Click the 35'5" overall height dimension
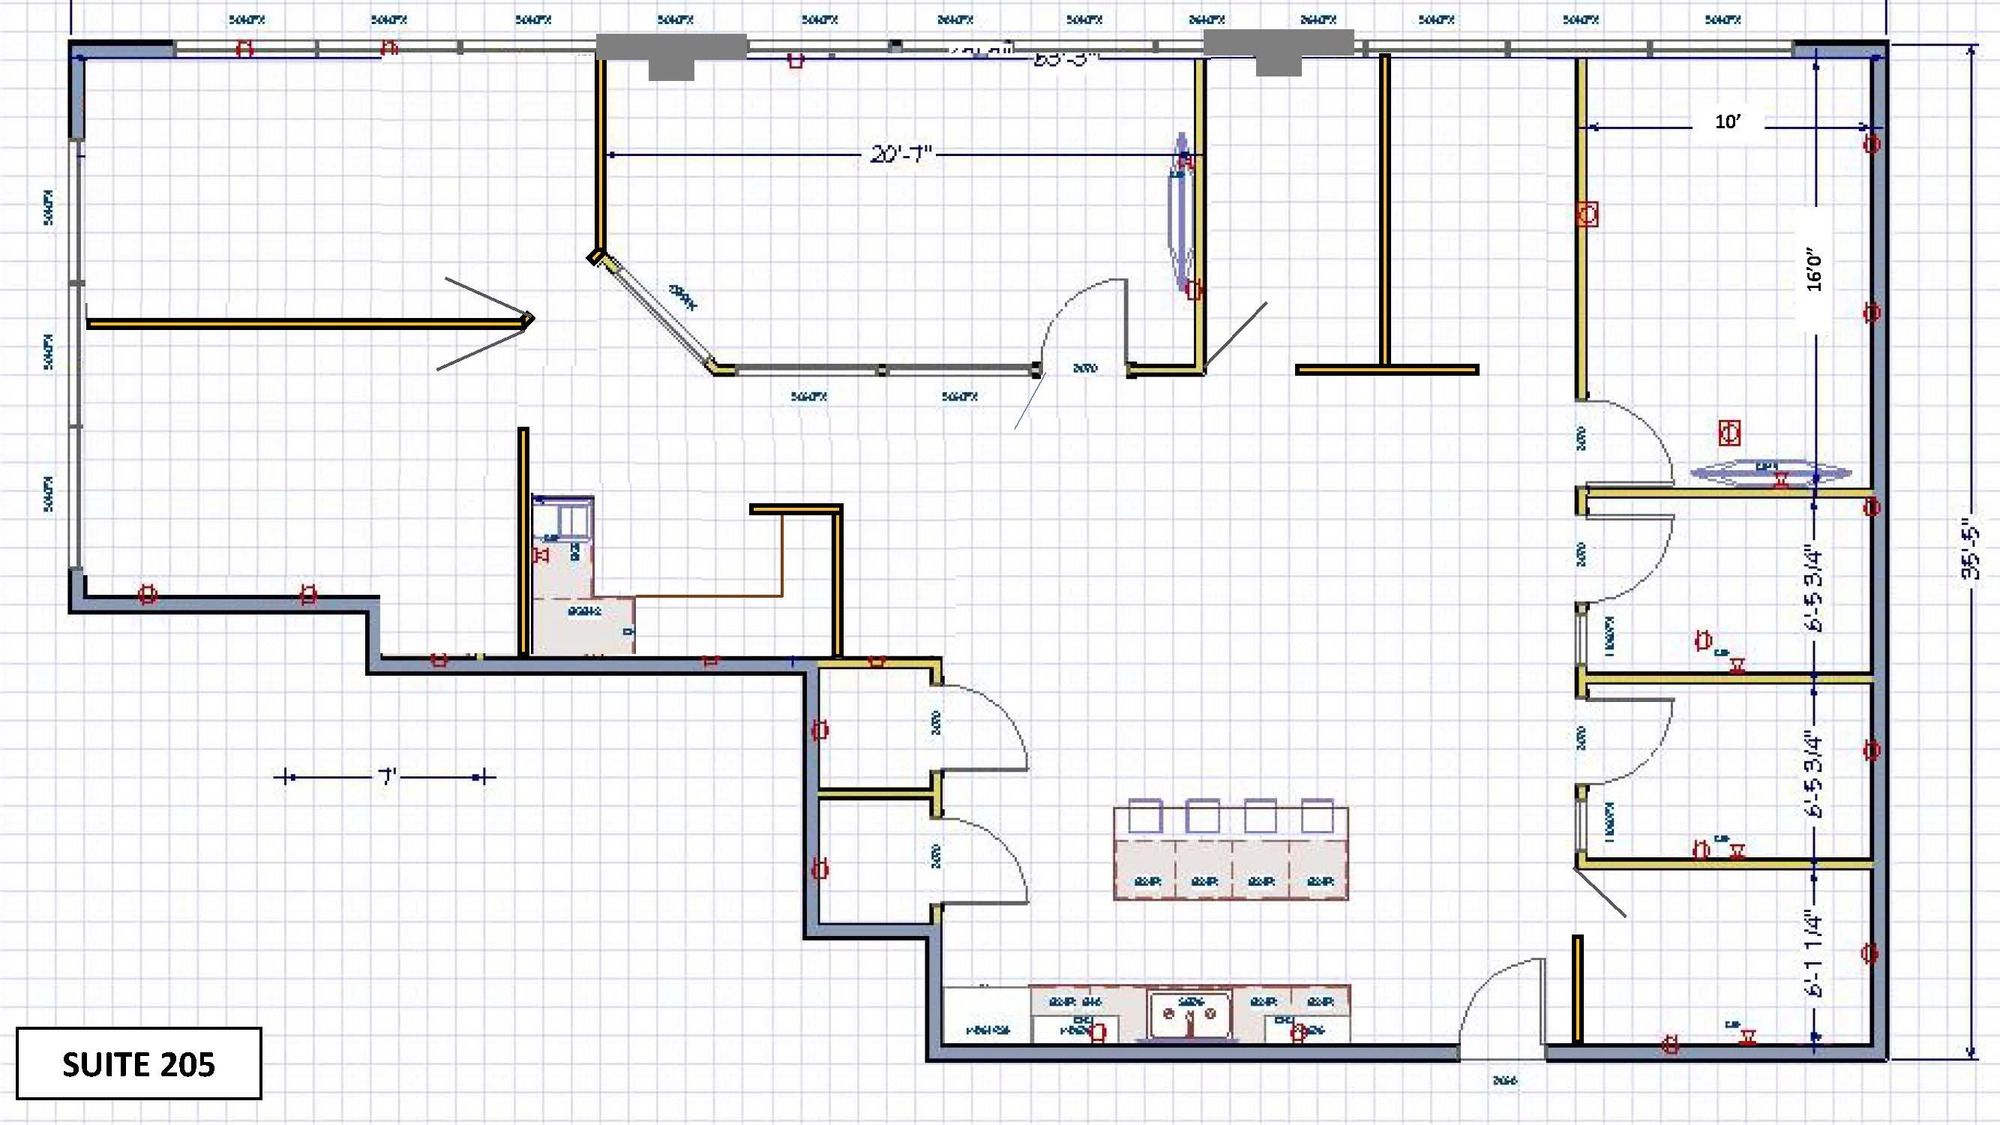 point(1970,548)
